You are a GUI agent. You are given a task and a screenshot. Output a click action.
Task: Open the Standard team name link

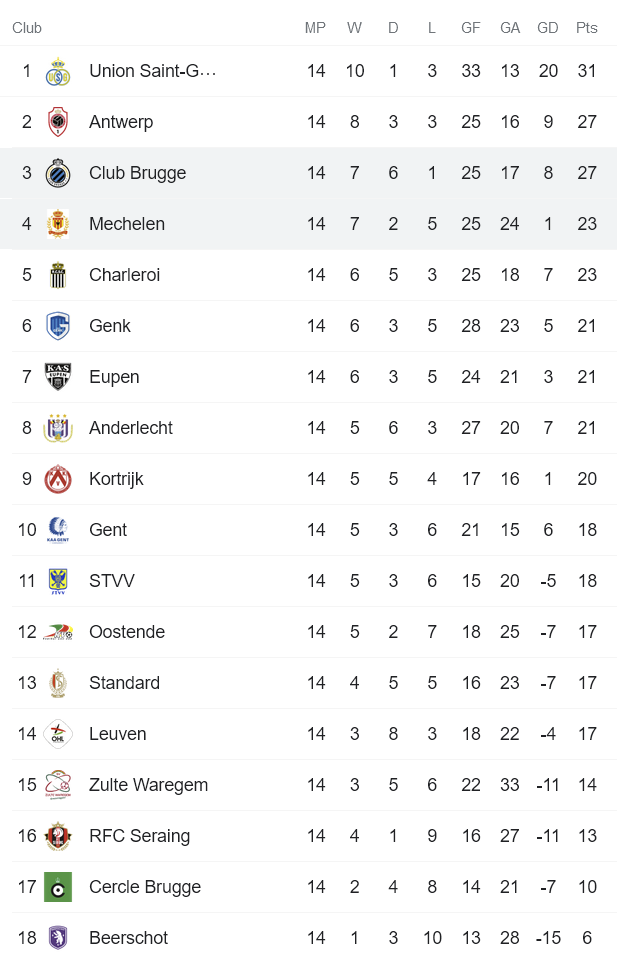[124, 683]
